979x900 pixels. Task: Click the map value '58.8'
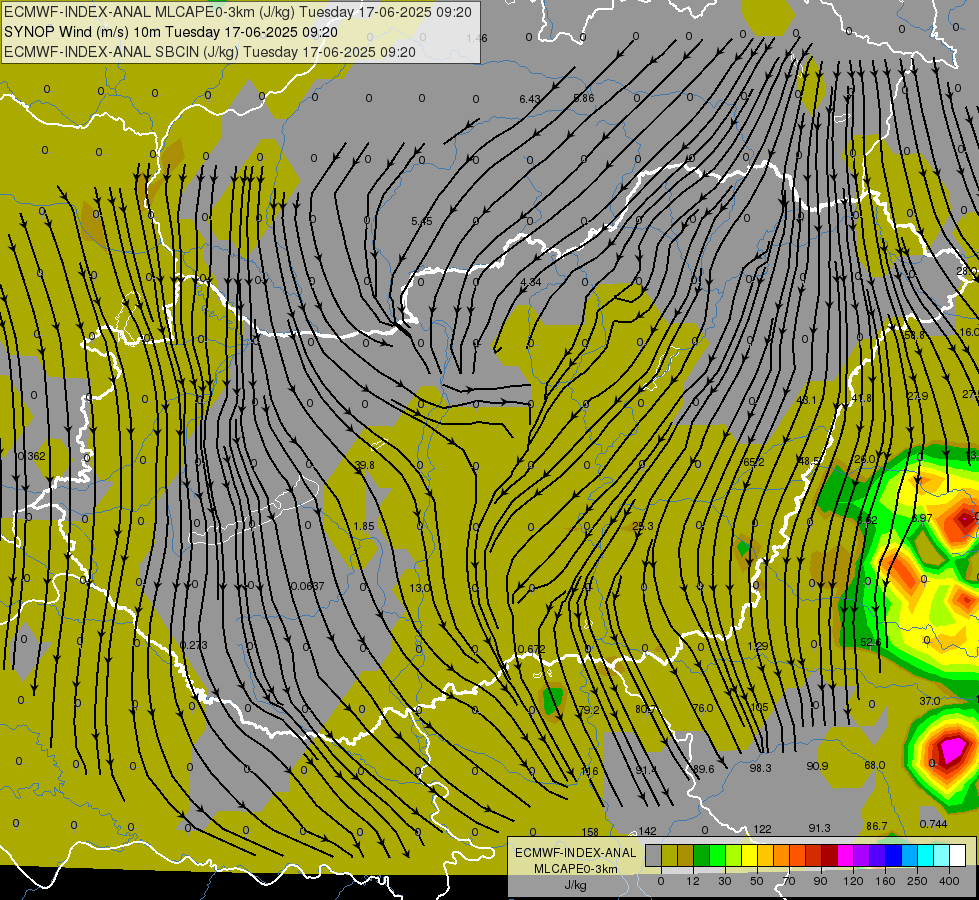pos(914,335)
